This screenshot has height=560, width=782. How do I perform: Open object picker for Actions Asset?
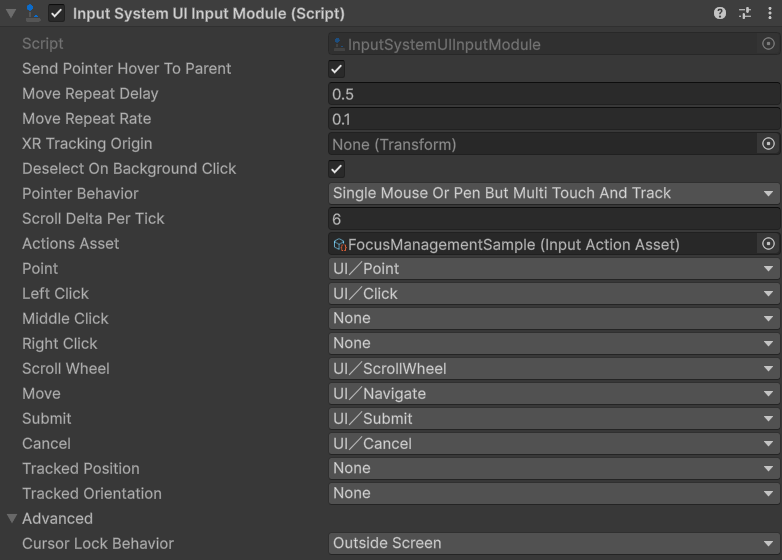click(x=769, y=243)
